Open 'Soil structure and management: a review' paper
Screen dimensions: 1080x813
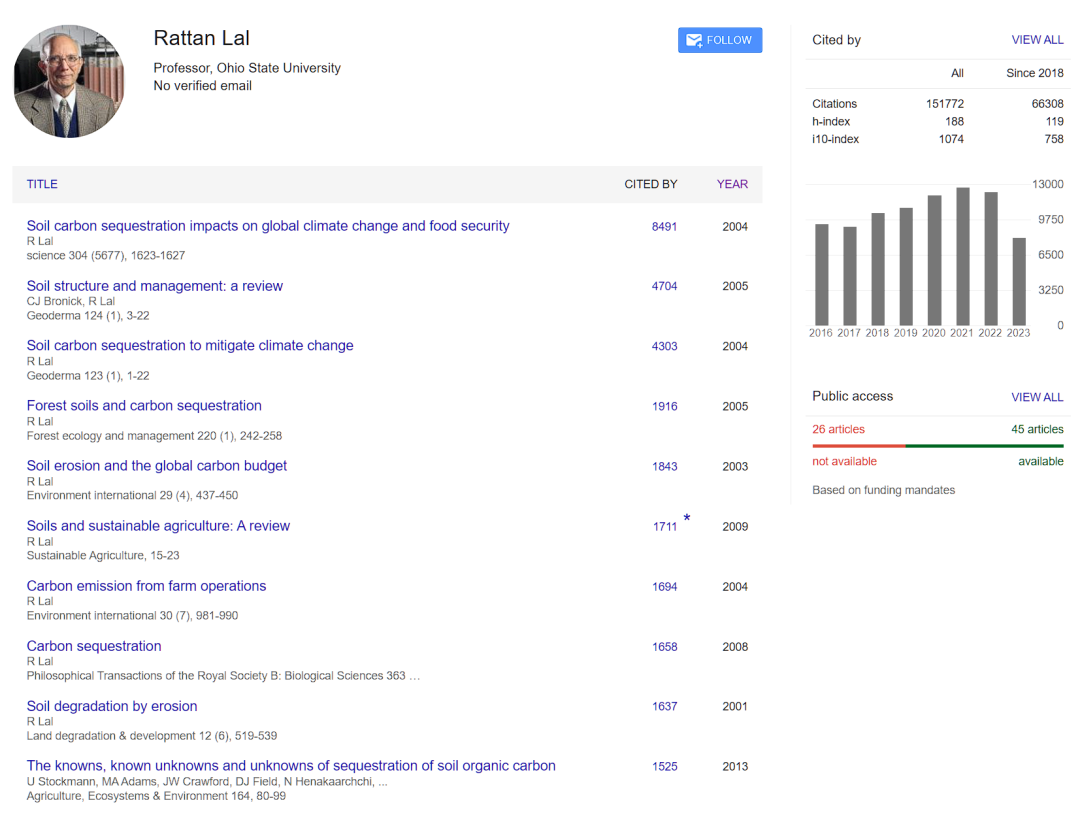click(x=154, y=286)
